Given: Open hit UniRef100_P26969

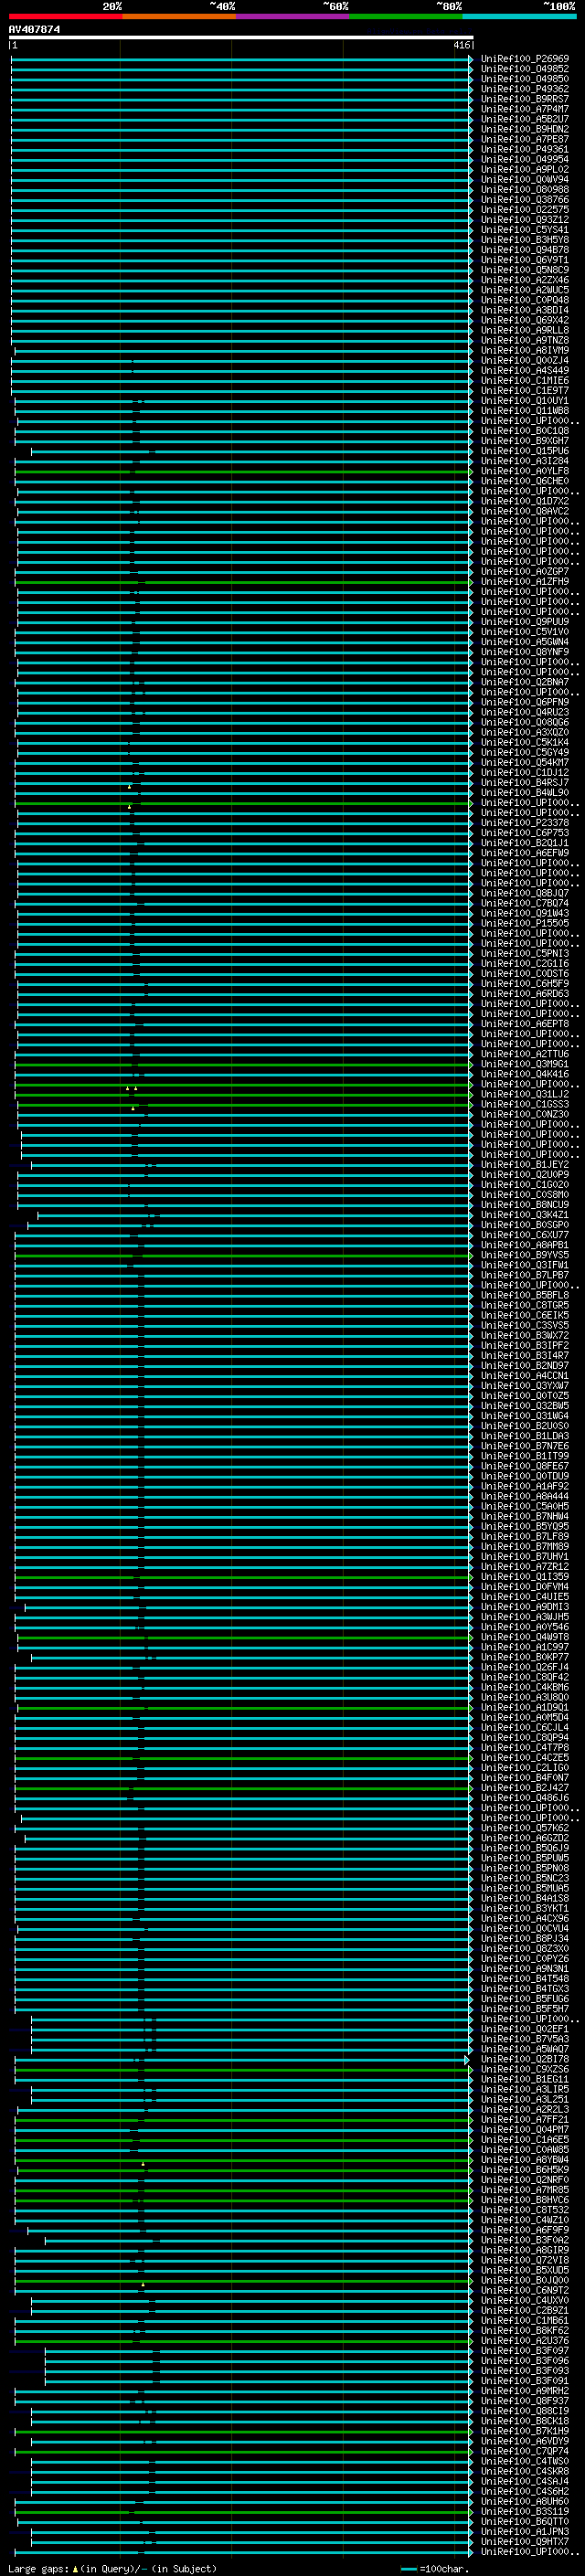Looking at the screenshot, I should (524, 59).
